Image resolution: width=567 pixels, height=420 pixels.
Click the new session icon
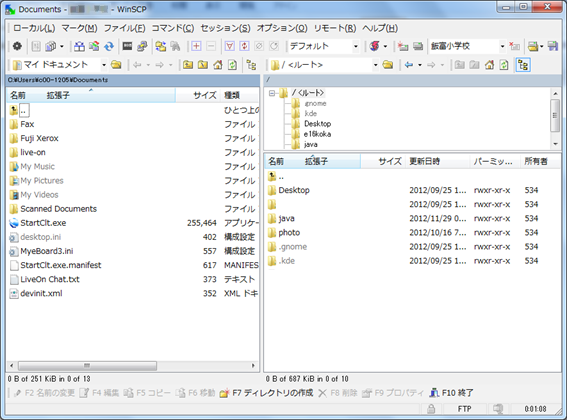[402, 46]
